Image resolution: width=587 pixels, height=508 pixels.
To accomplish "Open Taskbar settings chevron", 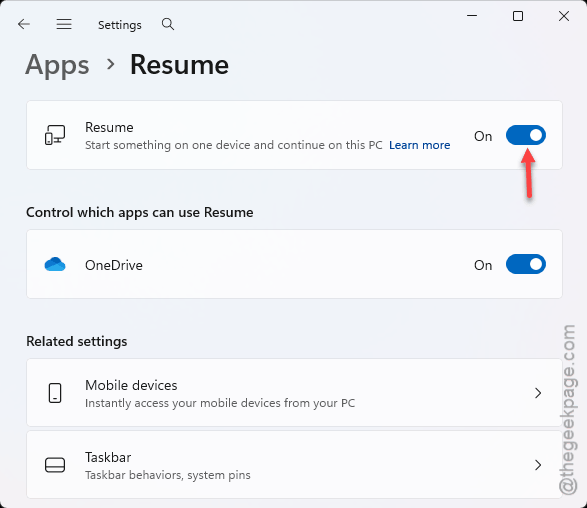I will 538,465.
